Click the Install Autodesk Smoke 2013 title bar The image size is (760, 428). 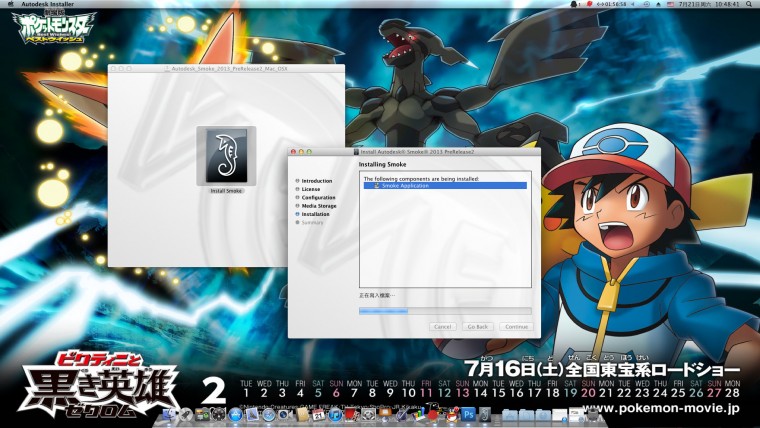click(x=414, y=152)
